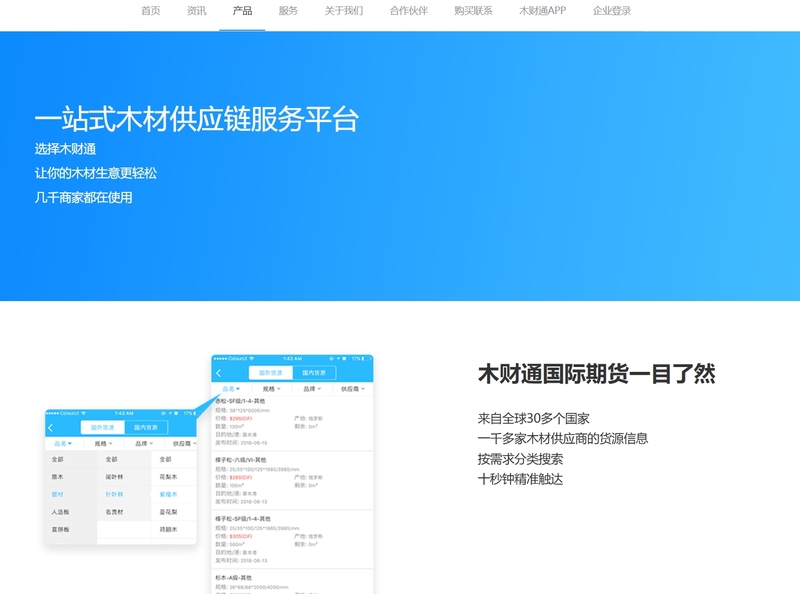Expand 品名 filter in the smaller phone mockup
Screen dimensions: 800x594
63,444
